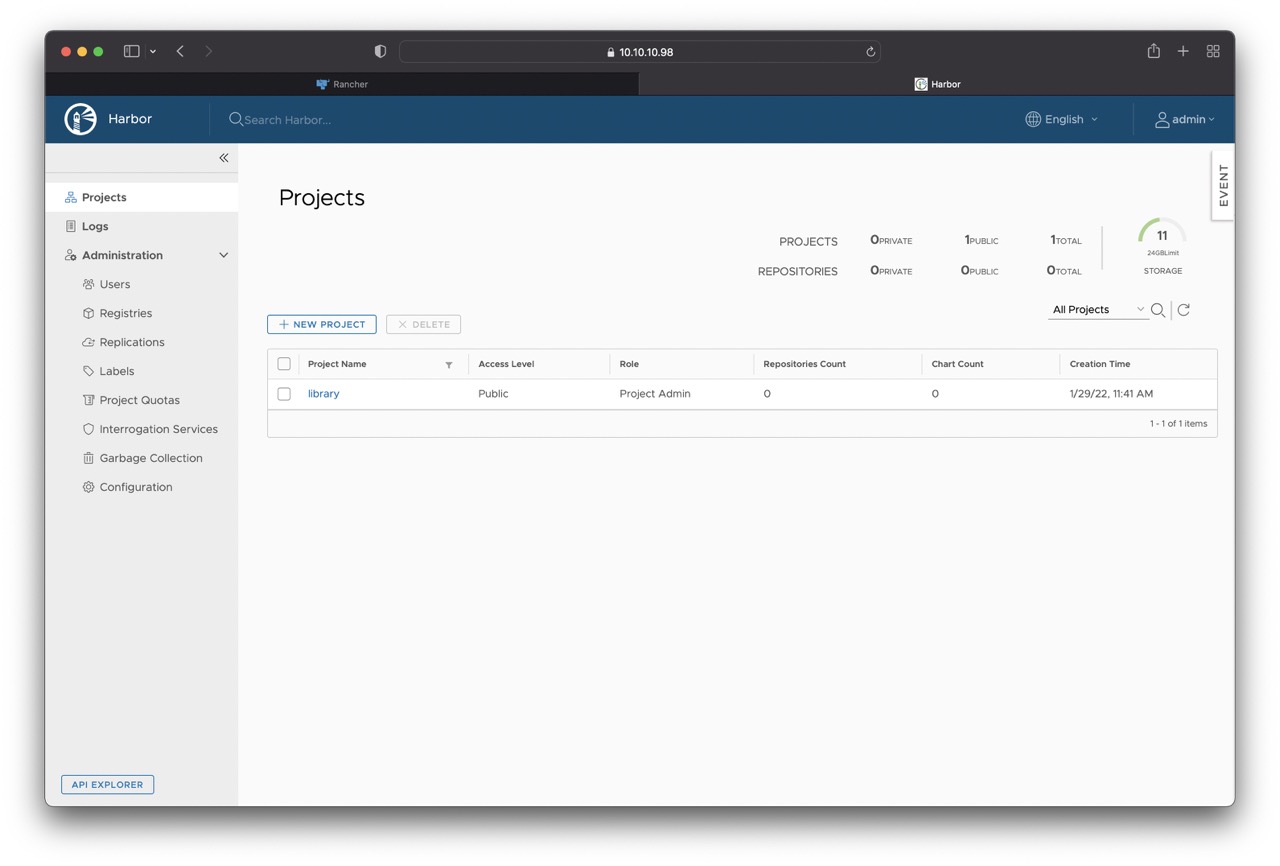Refresh the projects list
Image resolution: width=1280 pixels, height=866 pixels.
click(1183, 310)
